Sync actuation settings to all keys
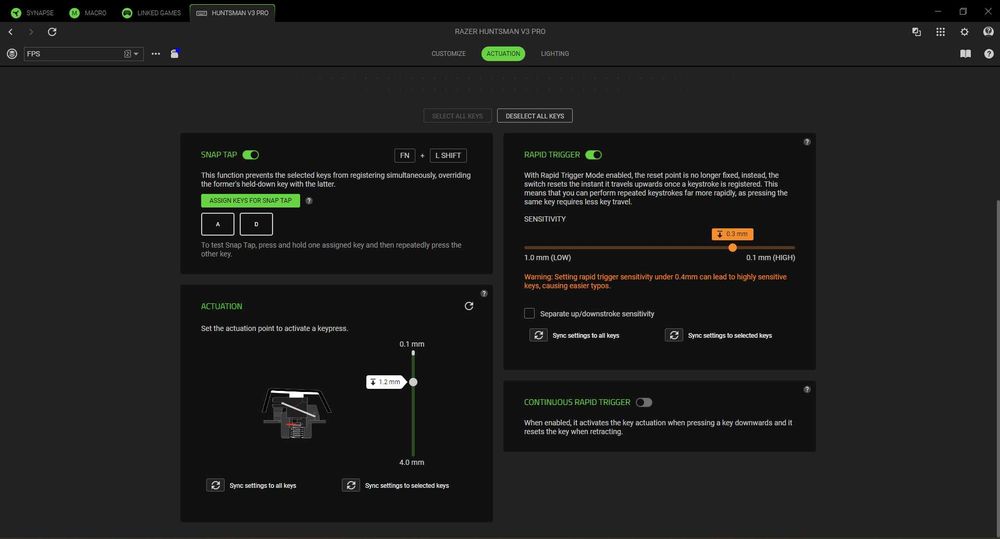 click(216, 485)
